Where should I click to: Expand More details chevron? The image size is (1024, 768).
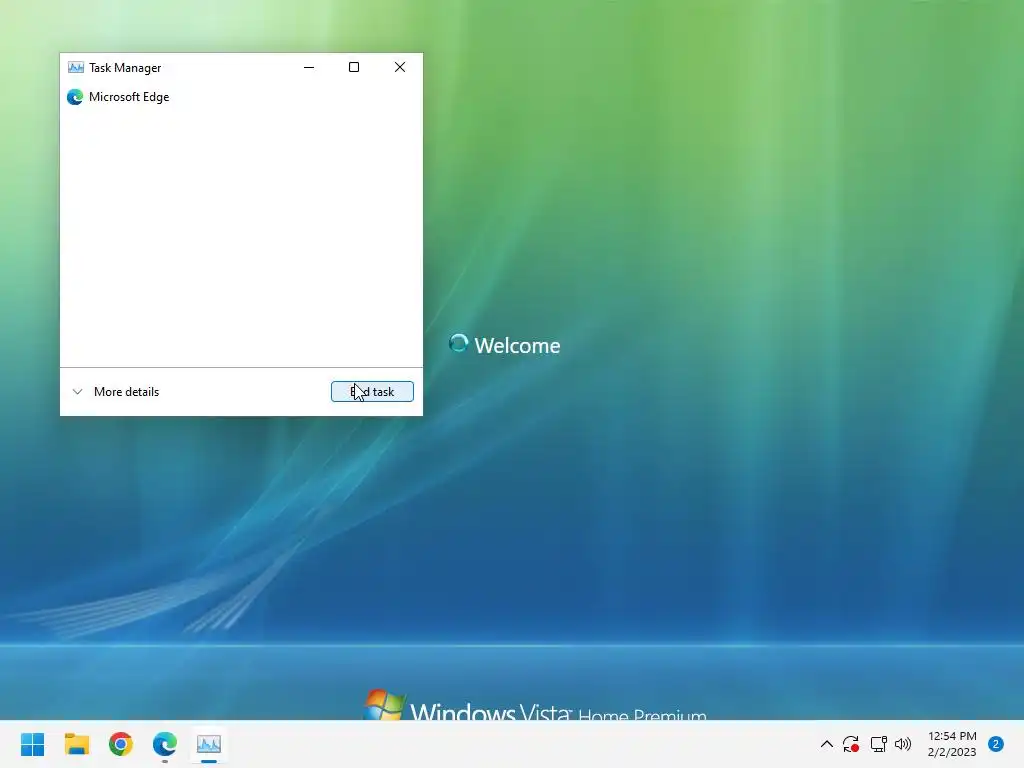78,392
